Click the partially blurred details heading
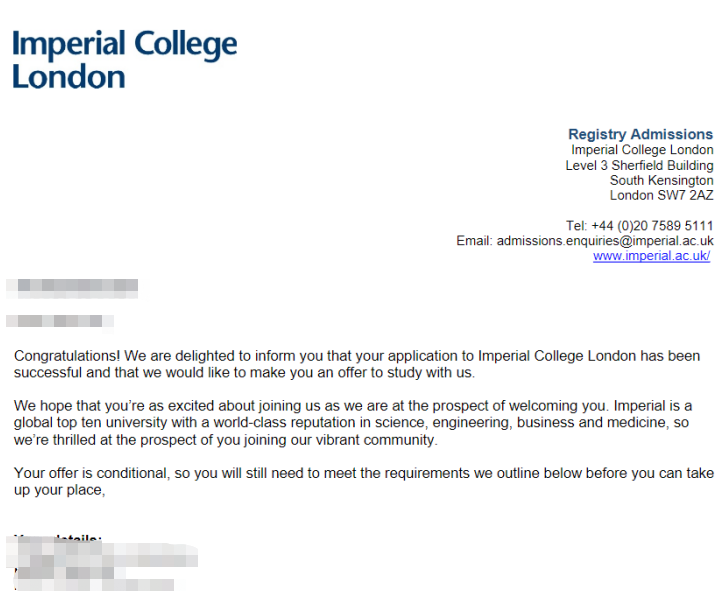The width and height of the screenshot is (724, 603). point(60,540)
